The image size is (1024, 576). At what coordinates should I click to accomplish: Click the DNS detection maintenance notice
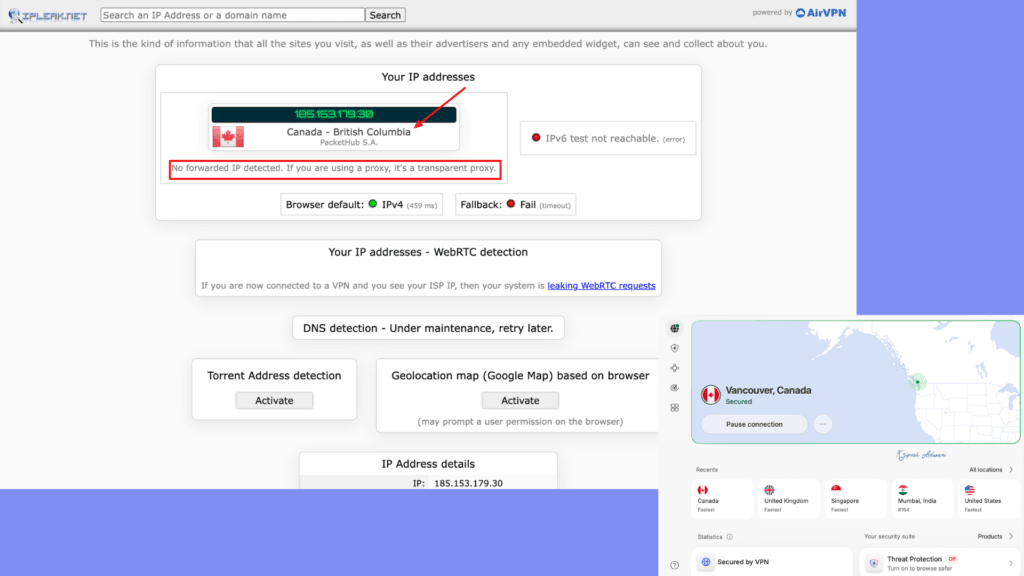click(428, 328)
